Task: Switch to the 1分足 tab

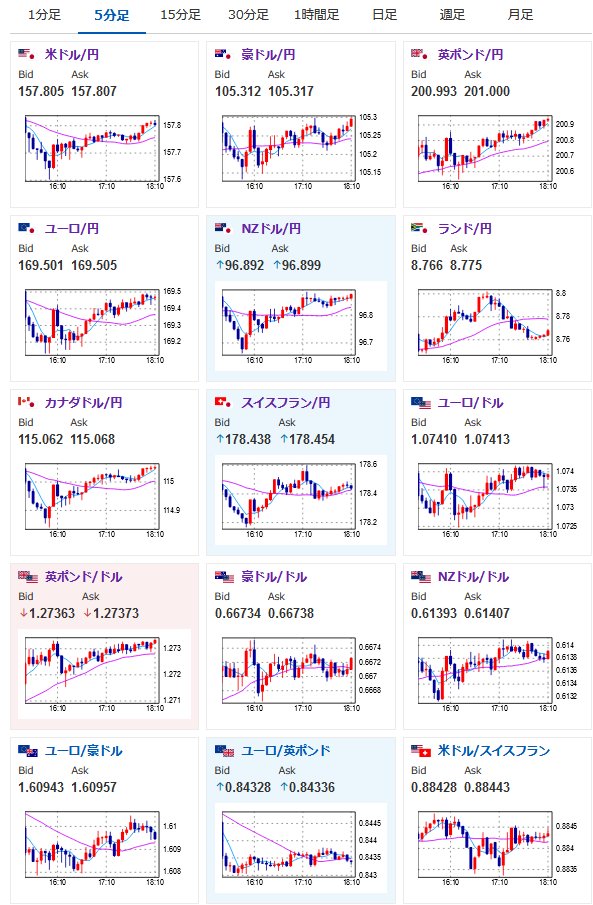Action: [44, 14]
